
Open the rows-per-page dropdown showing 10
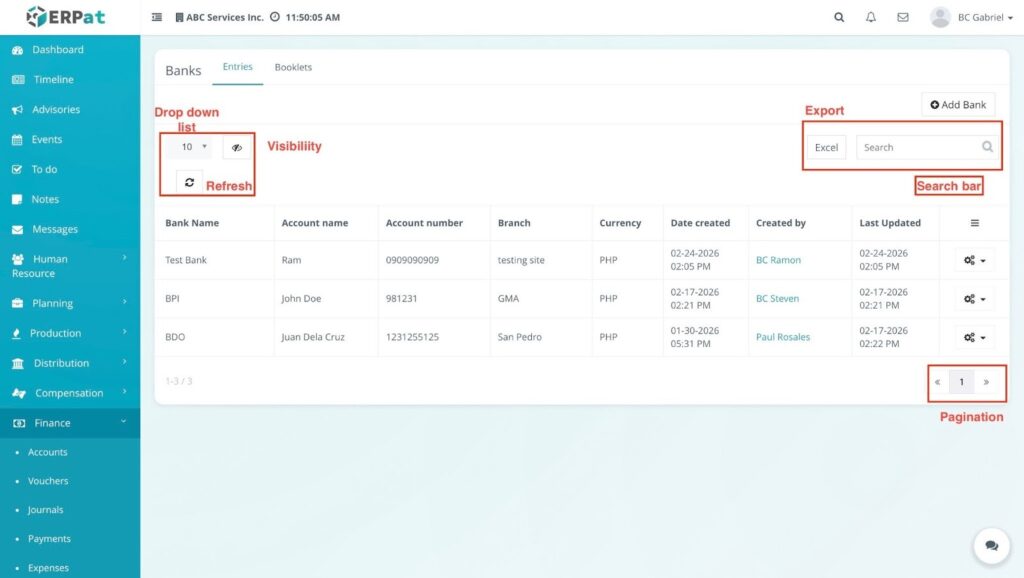coord(189,147)
